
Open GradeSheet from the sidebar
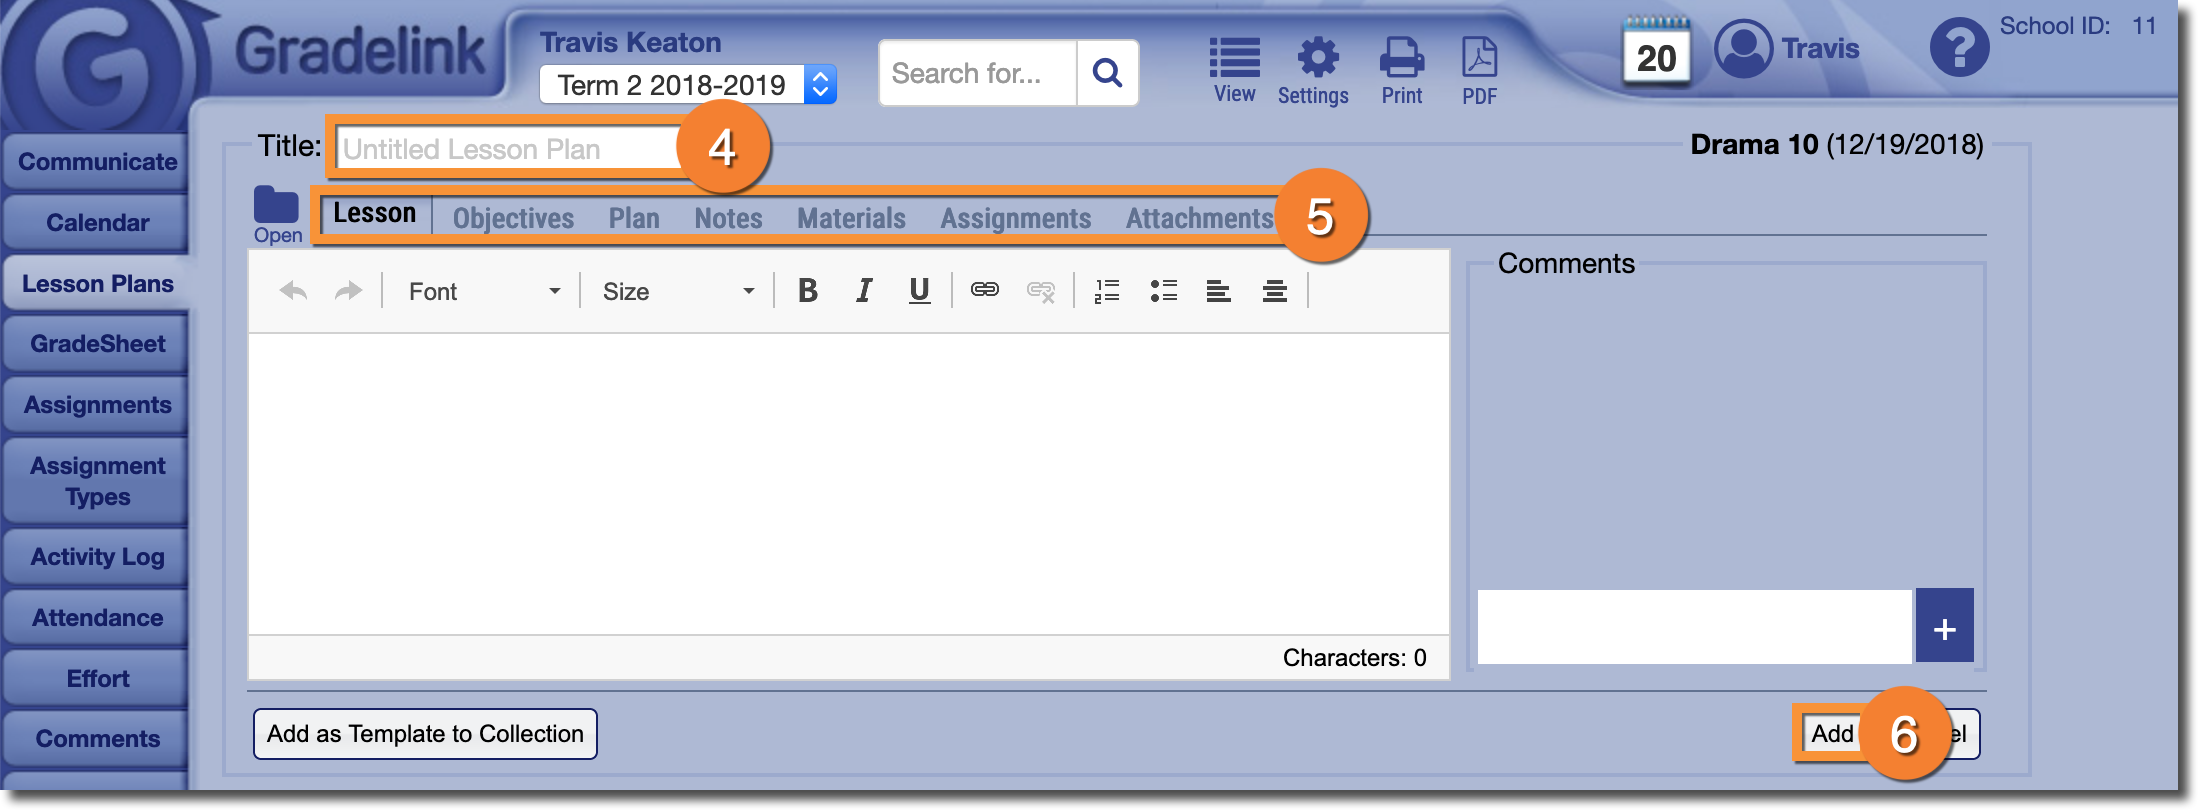(x=97, y=344)
